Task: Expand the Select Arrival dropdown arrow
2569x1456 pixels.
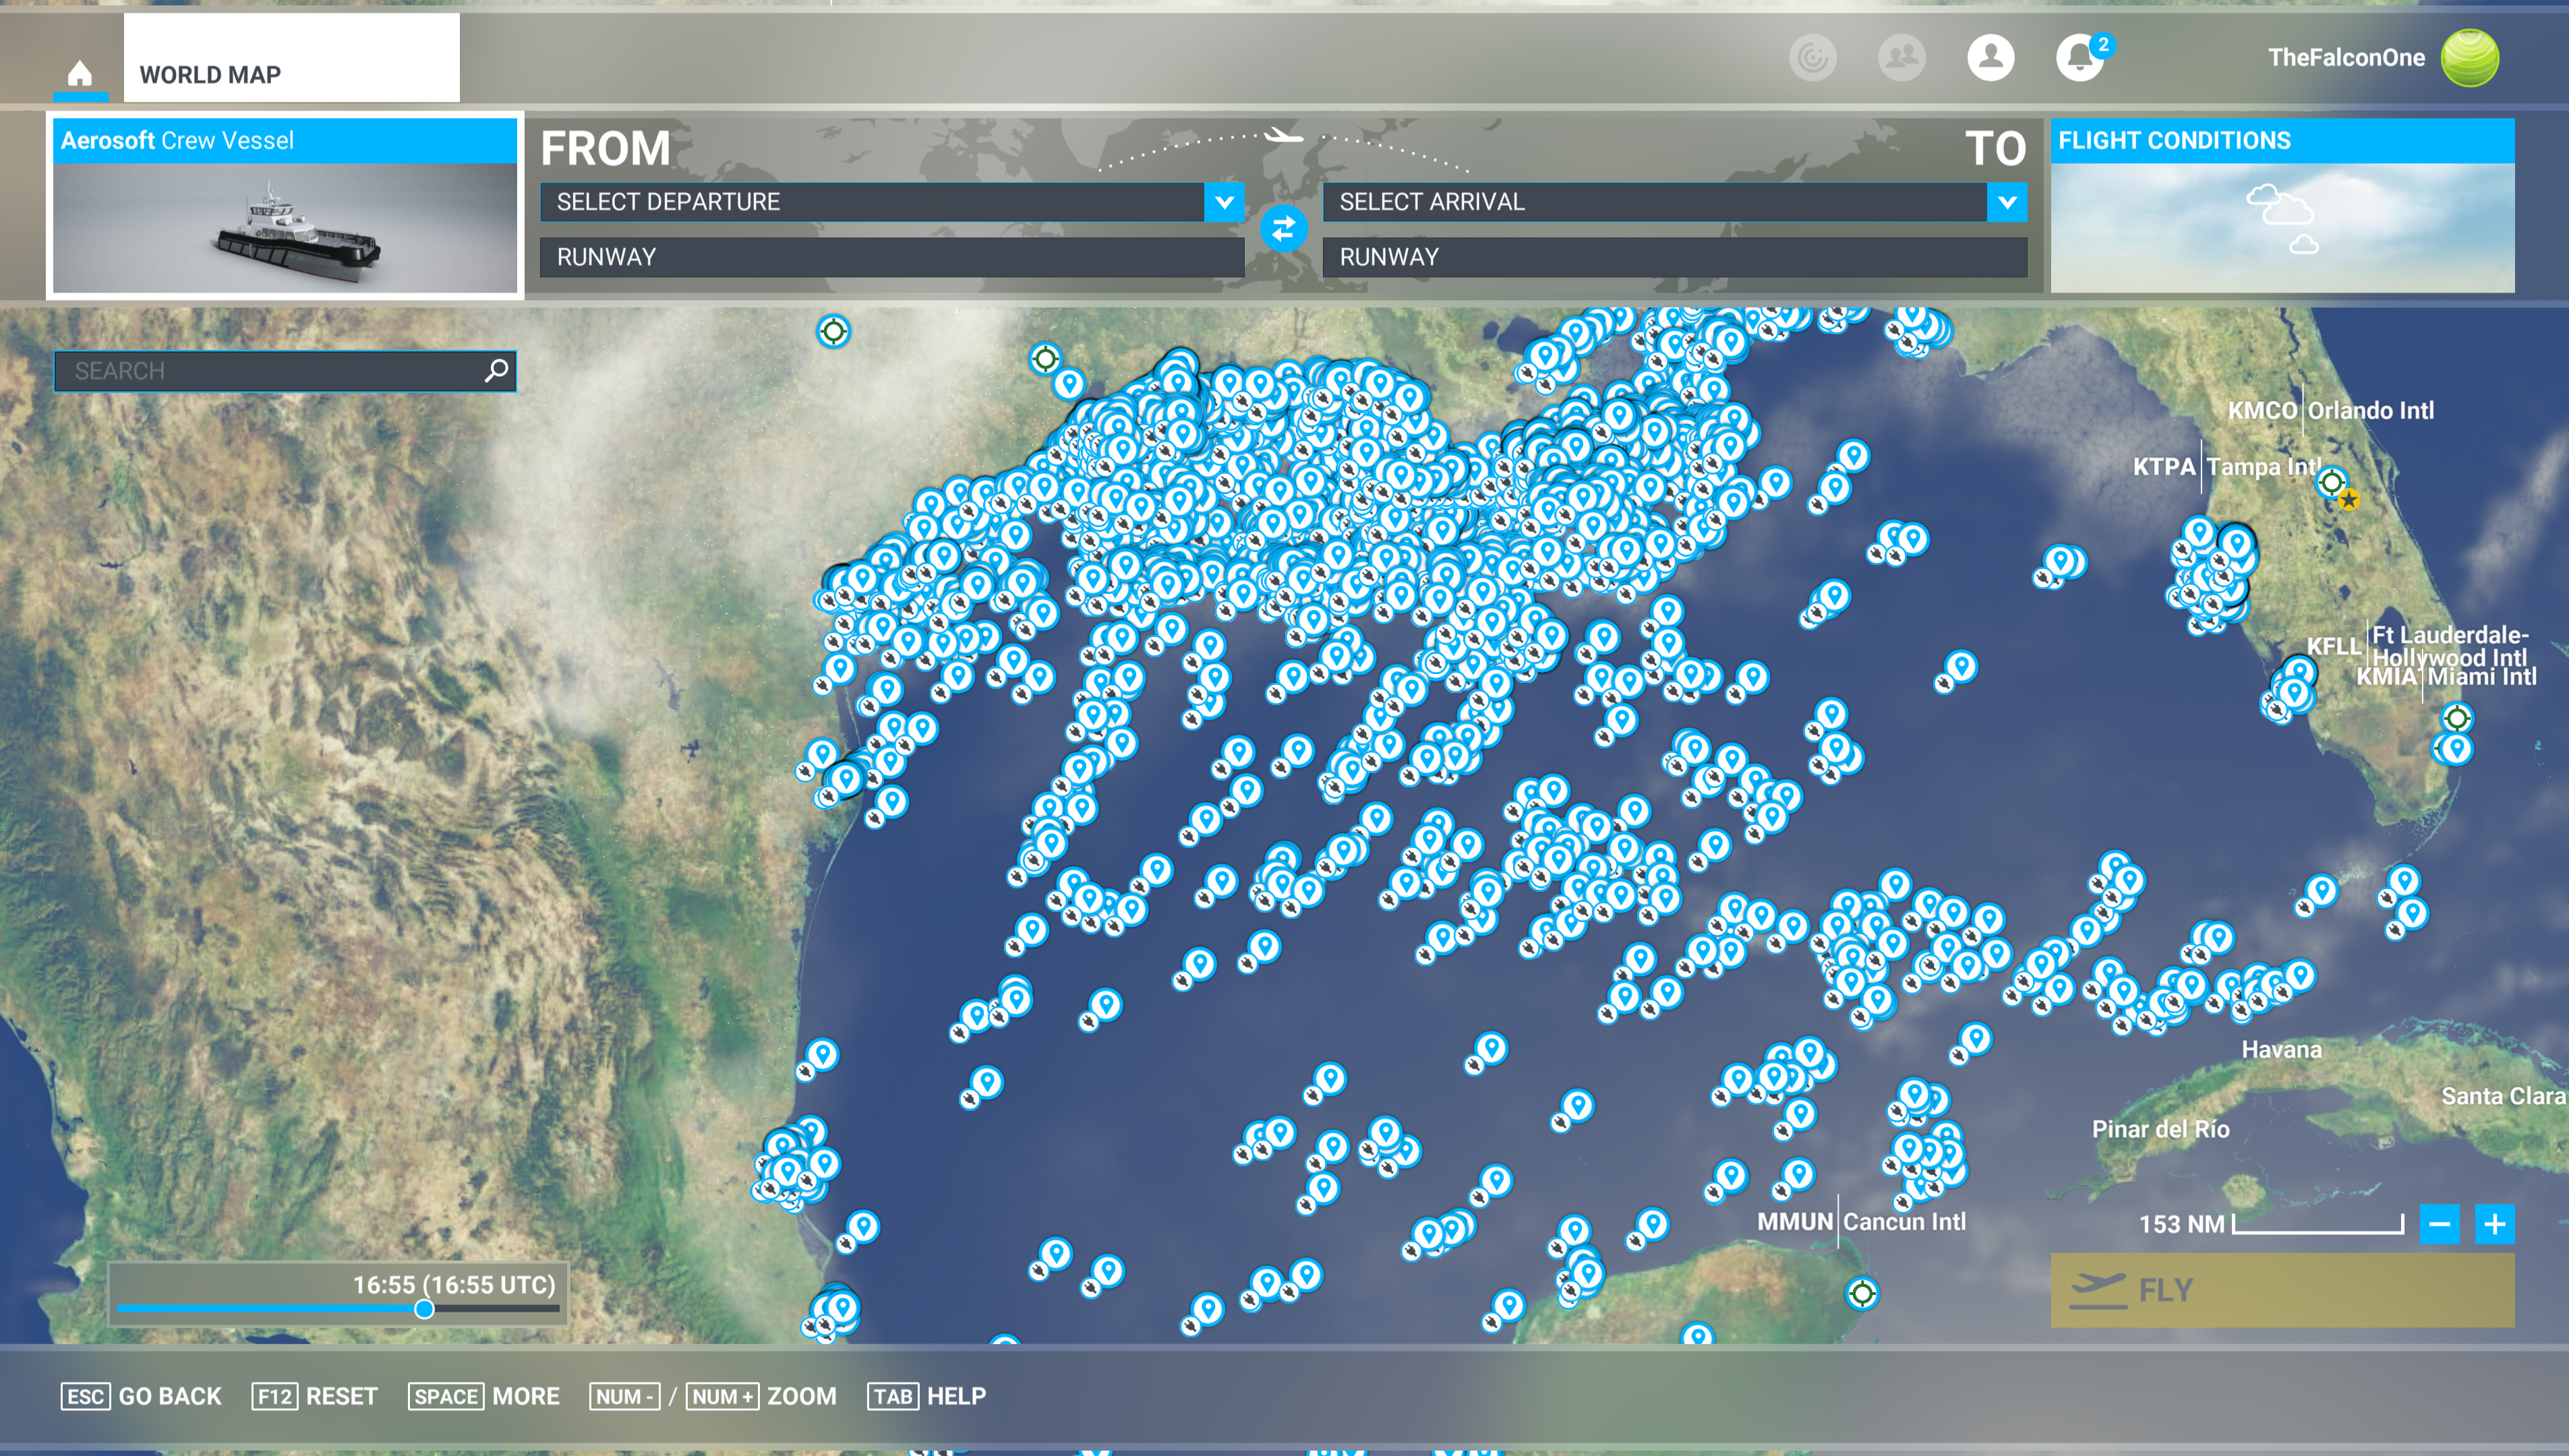Action: pyautogui.click(x=2007, y=202)
